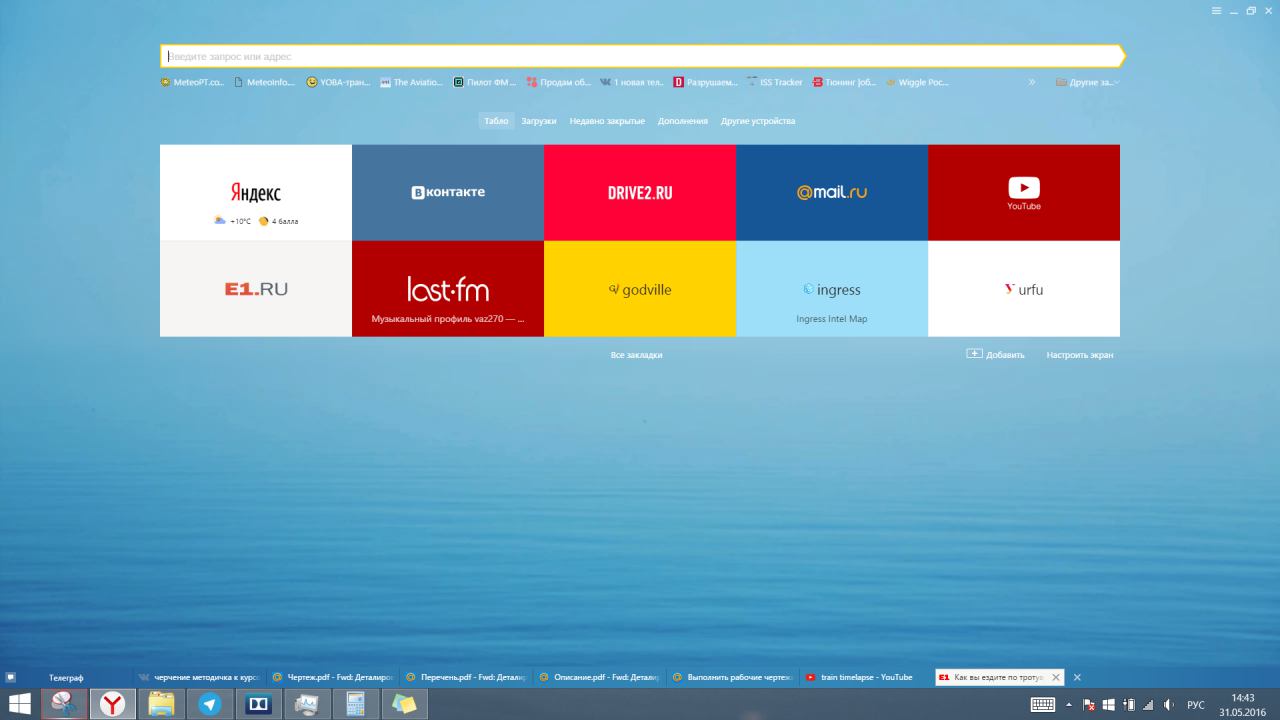The width and height of the screenshot is (1280, 720).
Task: Open the Продам об… bookmark
Action: 559,82
